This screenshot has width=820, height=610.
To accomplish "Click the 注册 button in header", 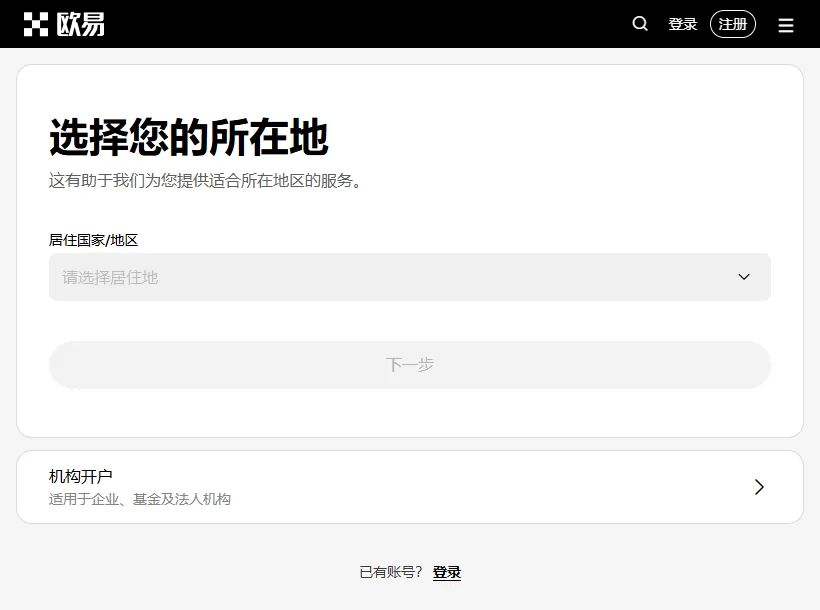I will [733, 24].
